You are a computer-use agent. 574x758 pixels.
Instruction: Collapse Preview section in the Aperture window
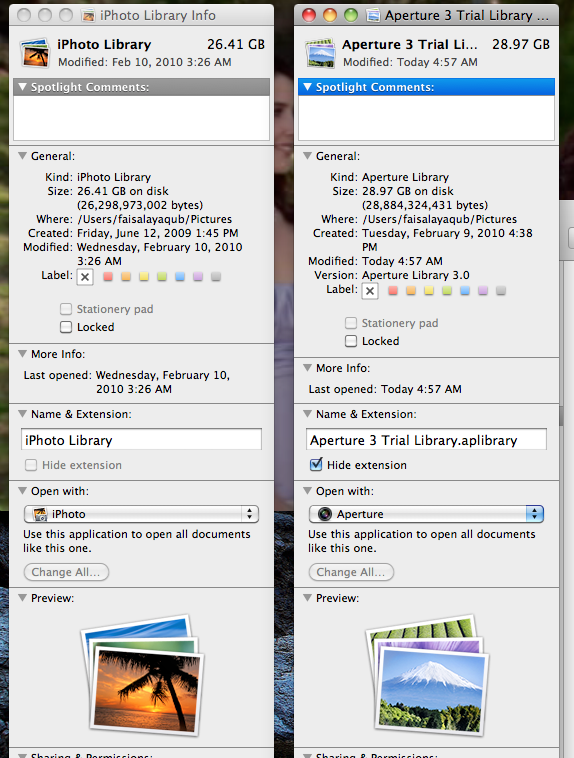click(307, 598)
